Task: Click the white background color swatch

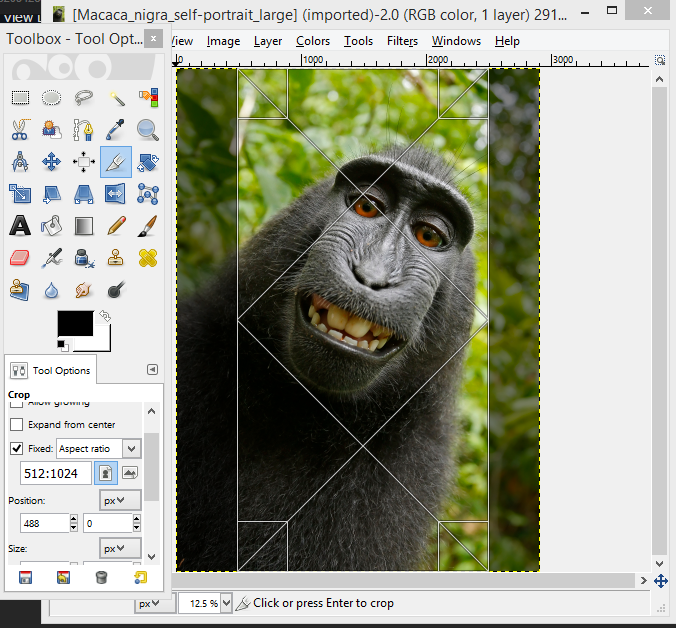Action: click(x=100, y=342)
